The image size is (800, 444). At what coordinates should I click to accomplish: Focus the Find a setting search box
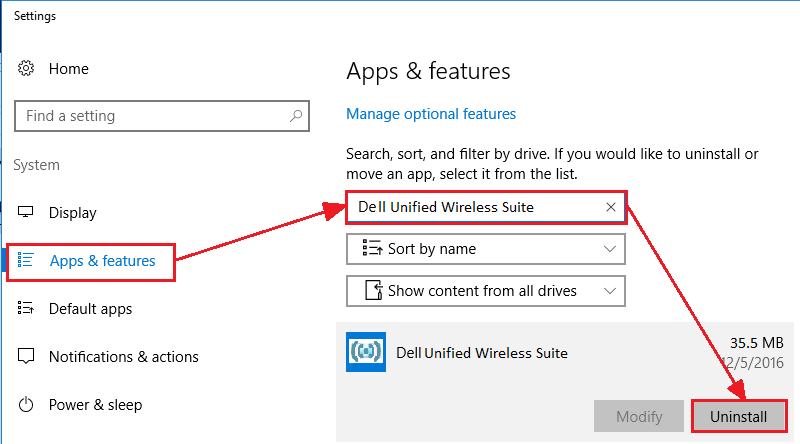(162, 116)
